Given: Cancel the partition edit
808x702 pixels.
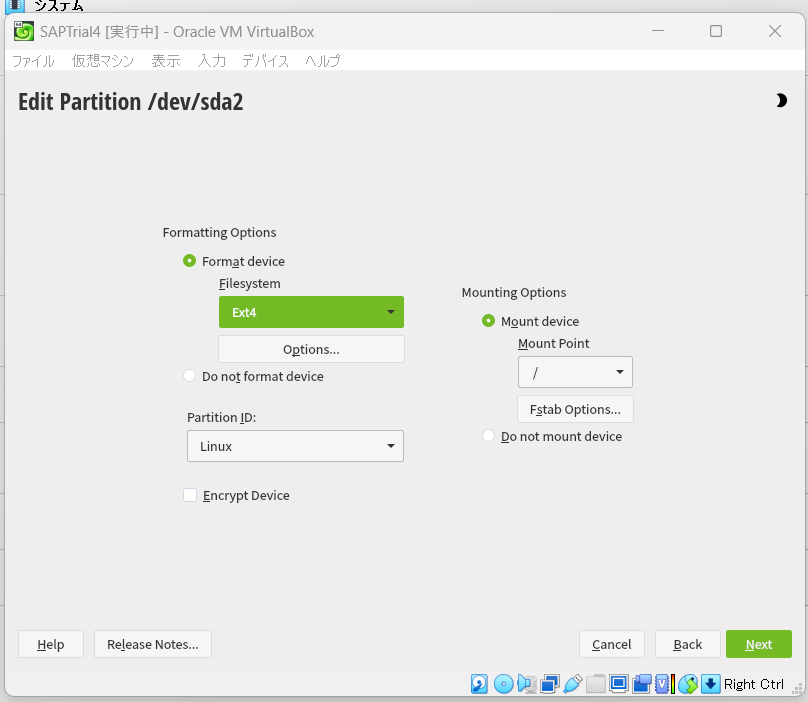Looking at the screenshot, I should click(612, 644).
